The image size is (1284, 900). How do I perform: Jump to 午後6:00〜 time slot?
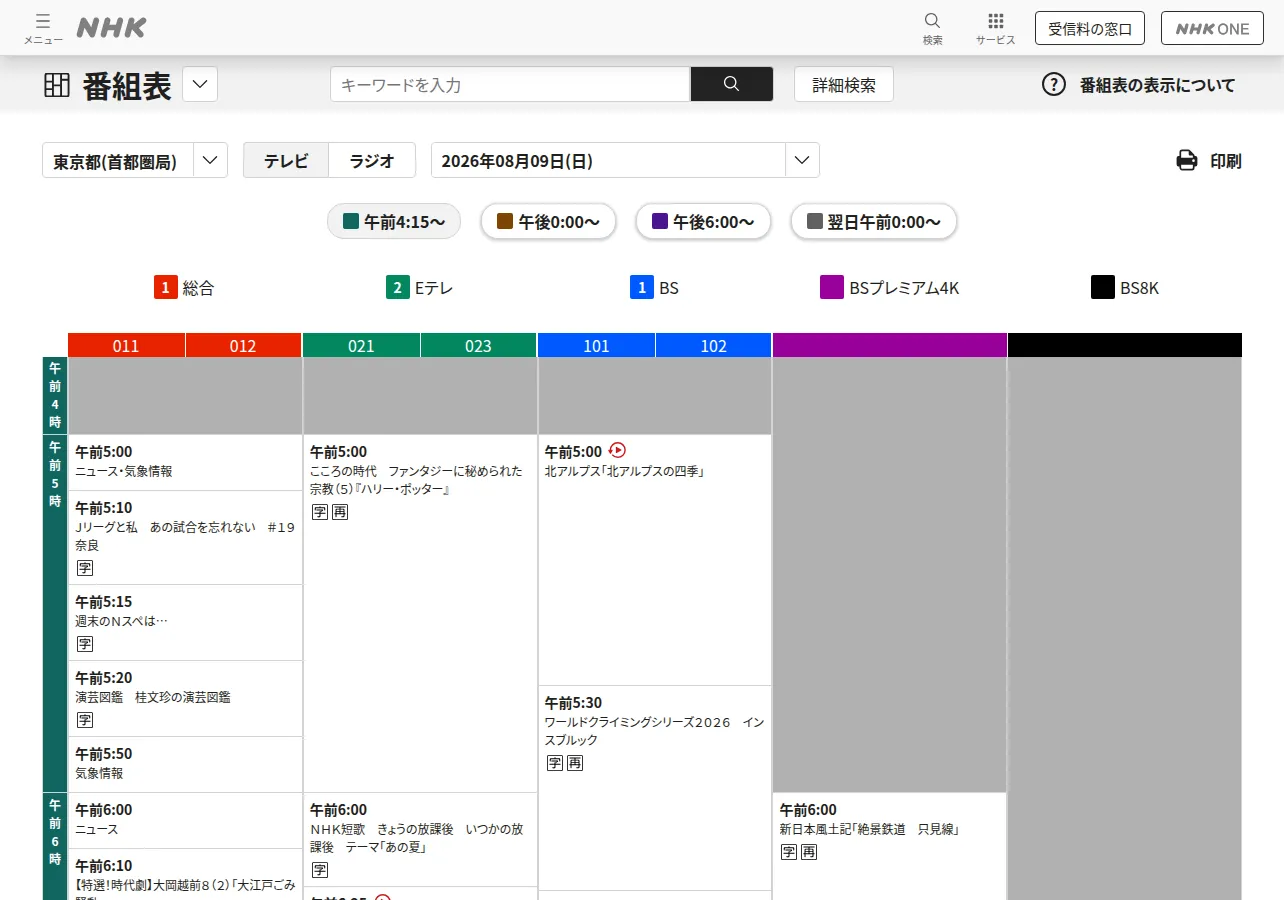(x=703, y=221)
